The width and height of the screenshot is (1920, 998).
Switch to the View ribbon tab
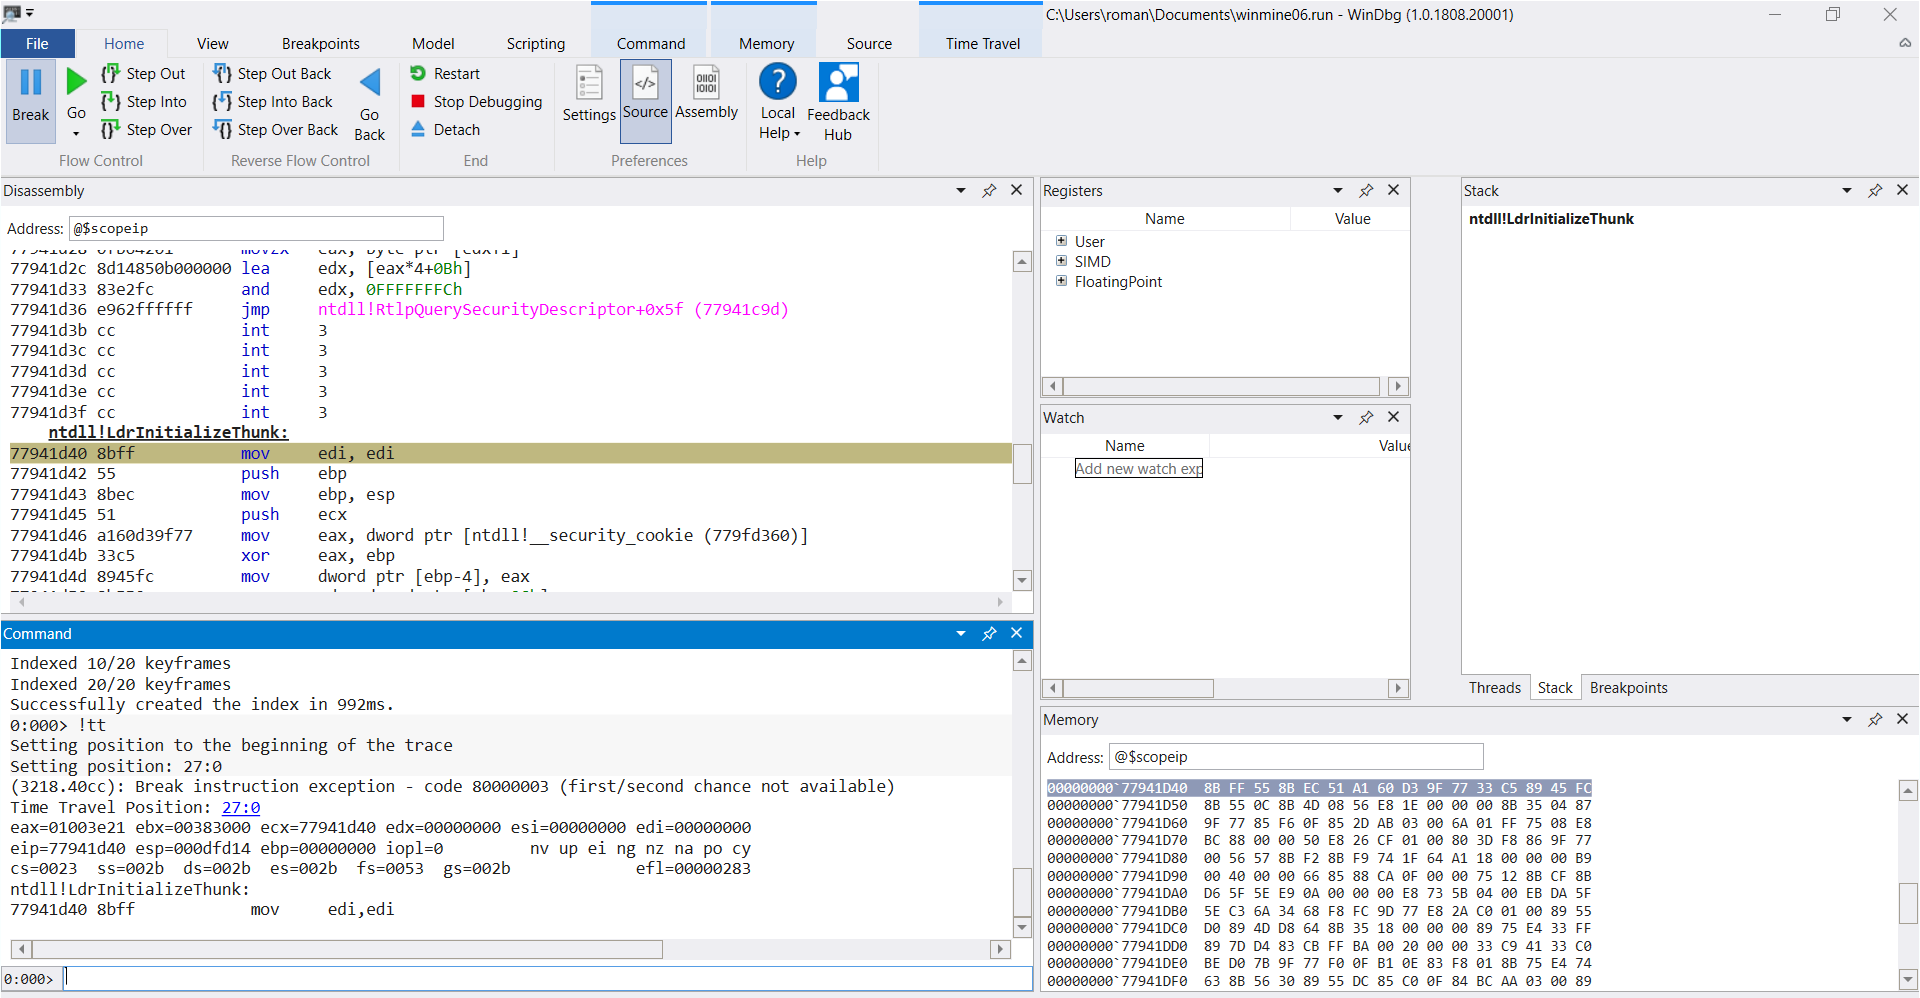click(x=213, y=43)
